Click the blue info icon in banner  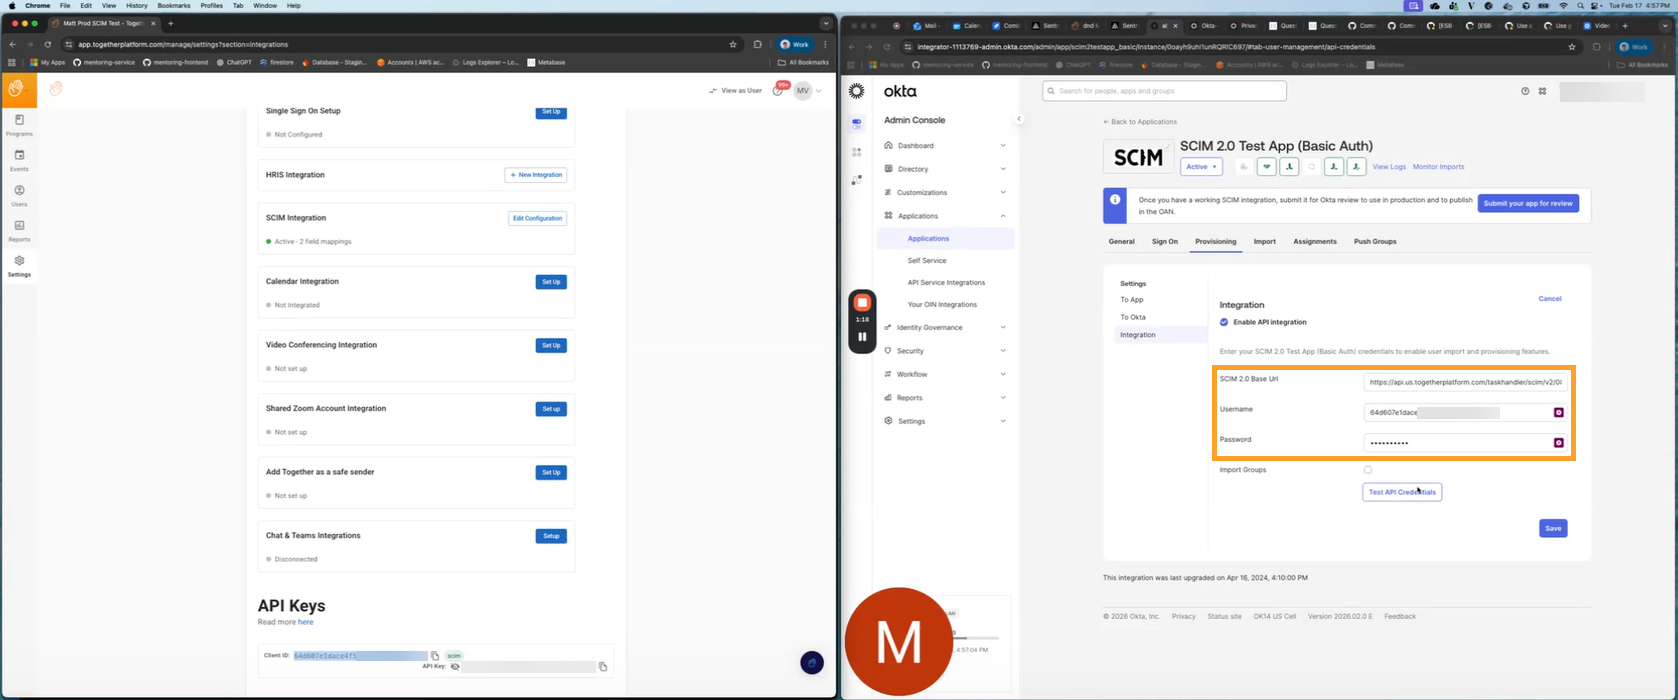[x=1115, y=200]
